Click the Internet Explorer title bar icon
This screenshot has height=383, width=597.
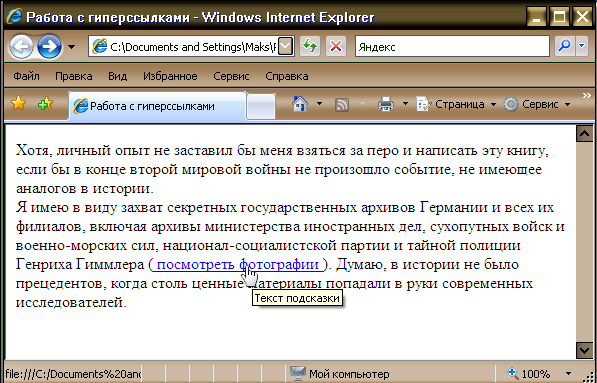point(14,16)
